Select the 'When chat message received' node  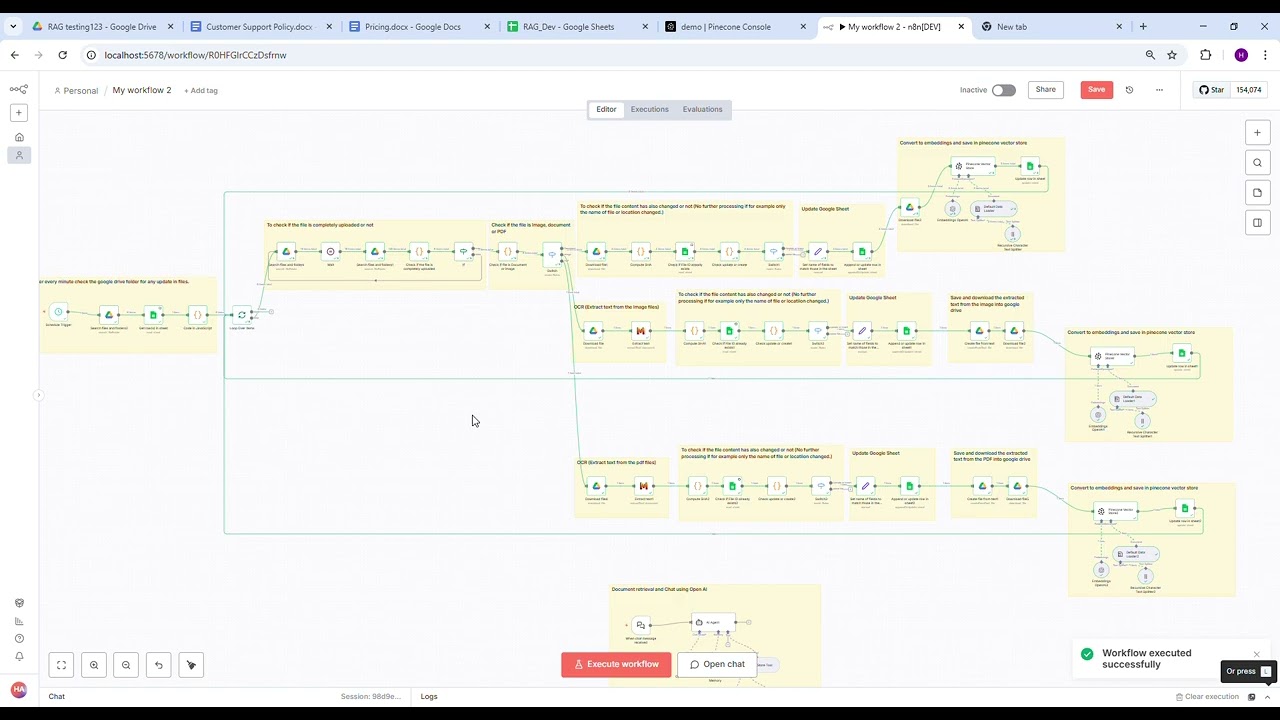pyautogui.click(x=641, y=625)
